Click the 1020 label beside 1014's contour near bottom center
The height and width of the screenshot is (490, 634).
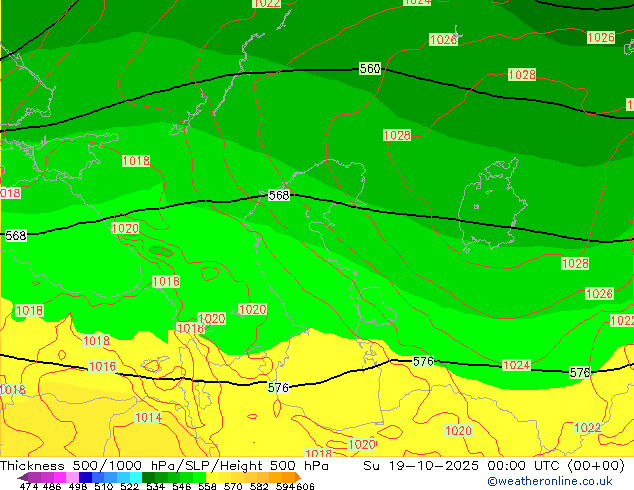pyautogui.click(x=362, y=445)
